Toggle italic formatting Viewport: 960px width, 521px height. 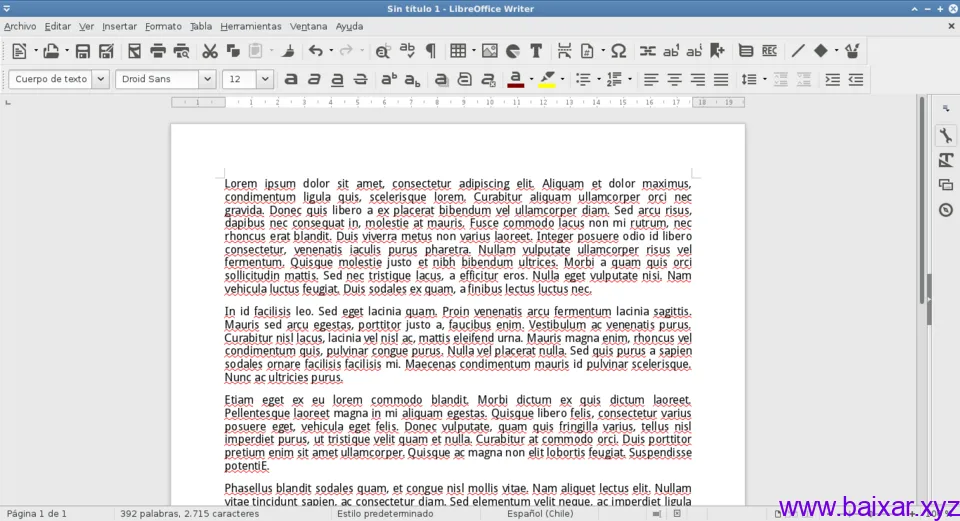point(314,80)
